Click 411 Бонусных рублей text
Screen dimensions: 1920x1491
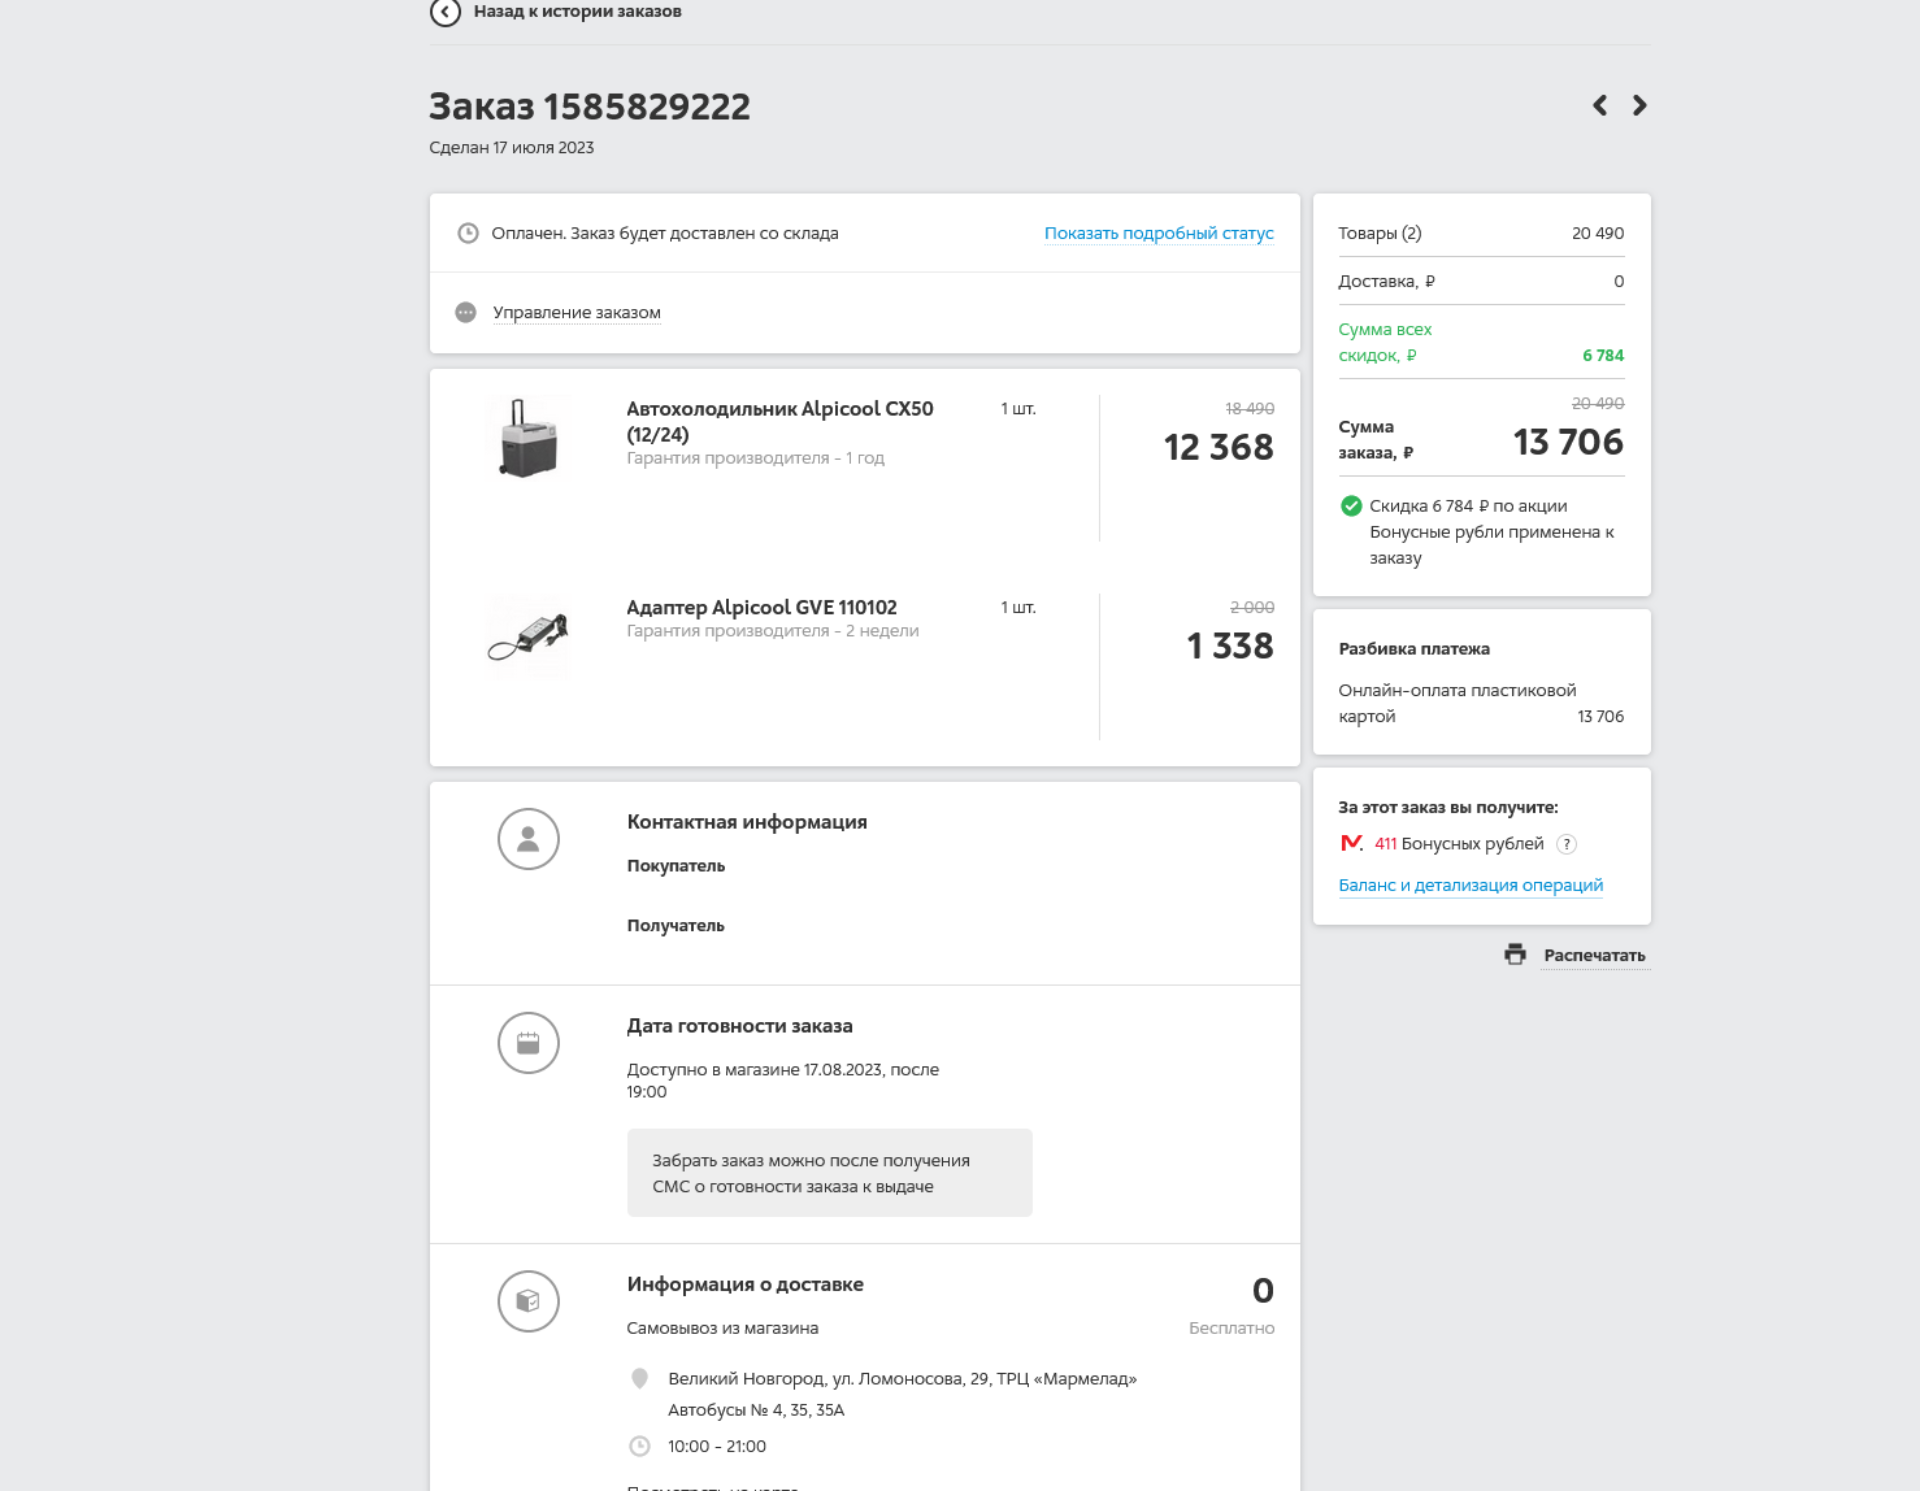pyautogui.click(x=1459, y=844)
